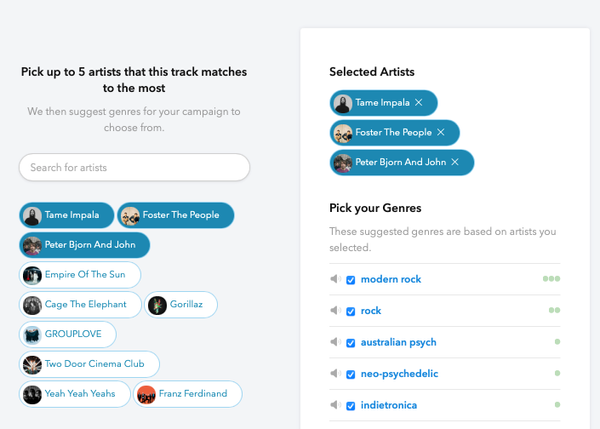Toggle the neo-psychedelic checkbox
The image size is (600, 429).
click(351, 374)
